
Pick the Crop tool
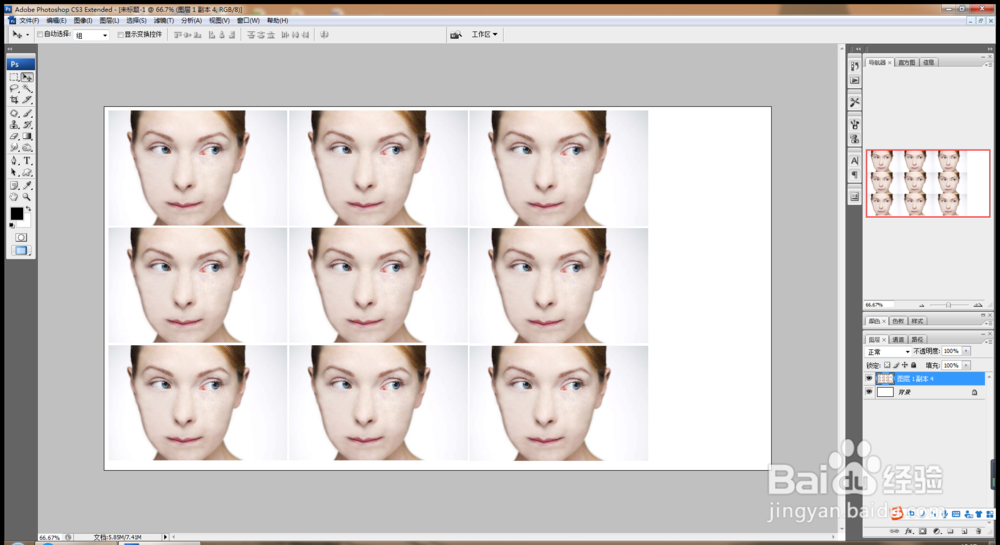tap(15, 100)
